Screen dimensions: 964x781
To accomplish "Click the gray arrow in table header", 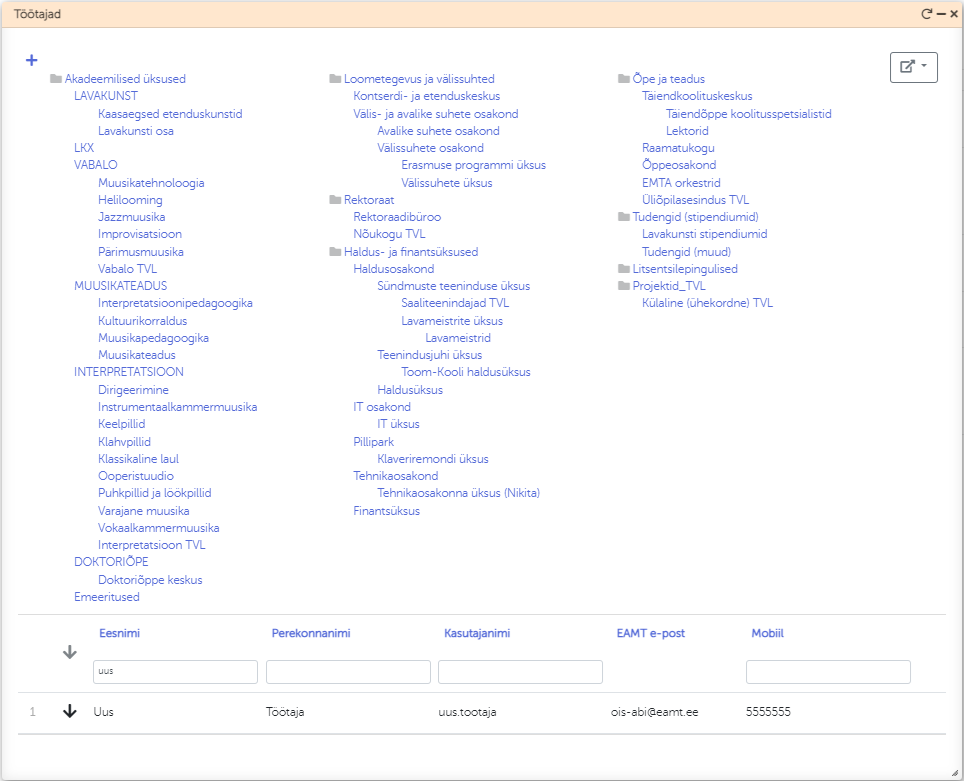I will [x=70, y=652].
